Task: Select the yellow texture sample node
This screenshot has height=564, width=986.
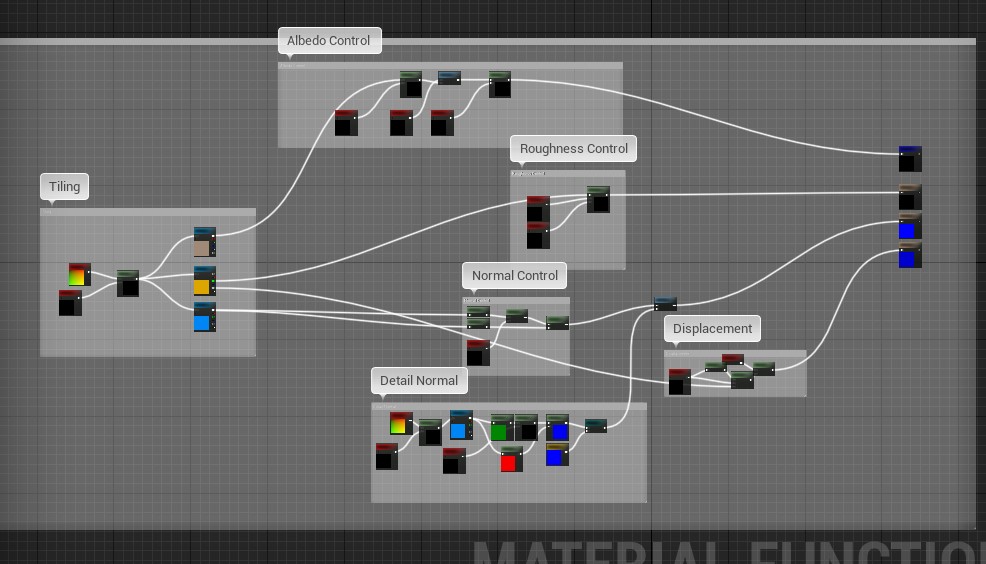Action: pos(205,281)
